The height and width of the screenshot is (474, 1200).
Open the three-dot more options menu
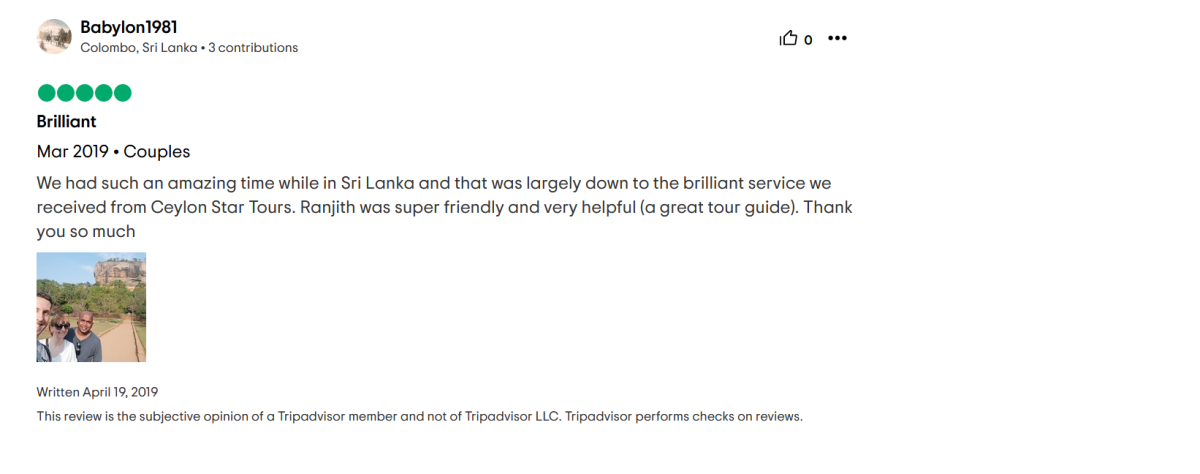point(837,39)
